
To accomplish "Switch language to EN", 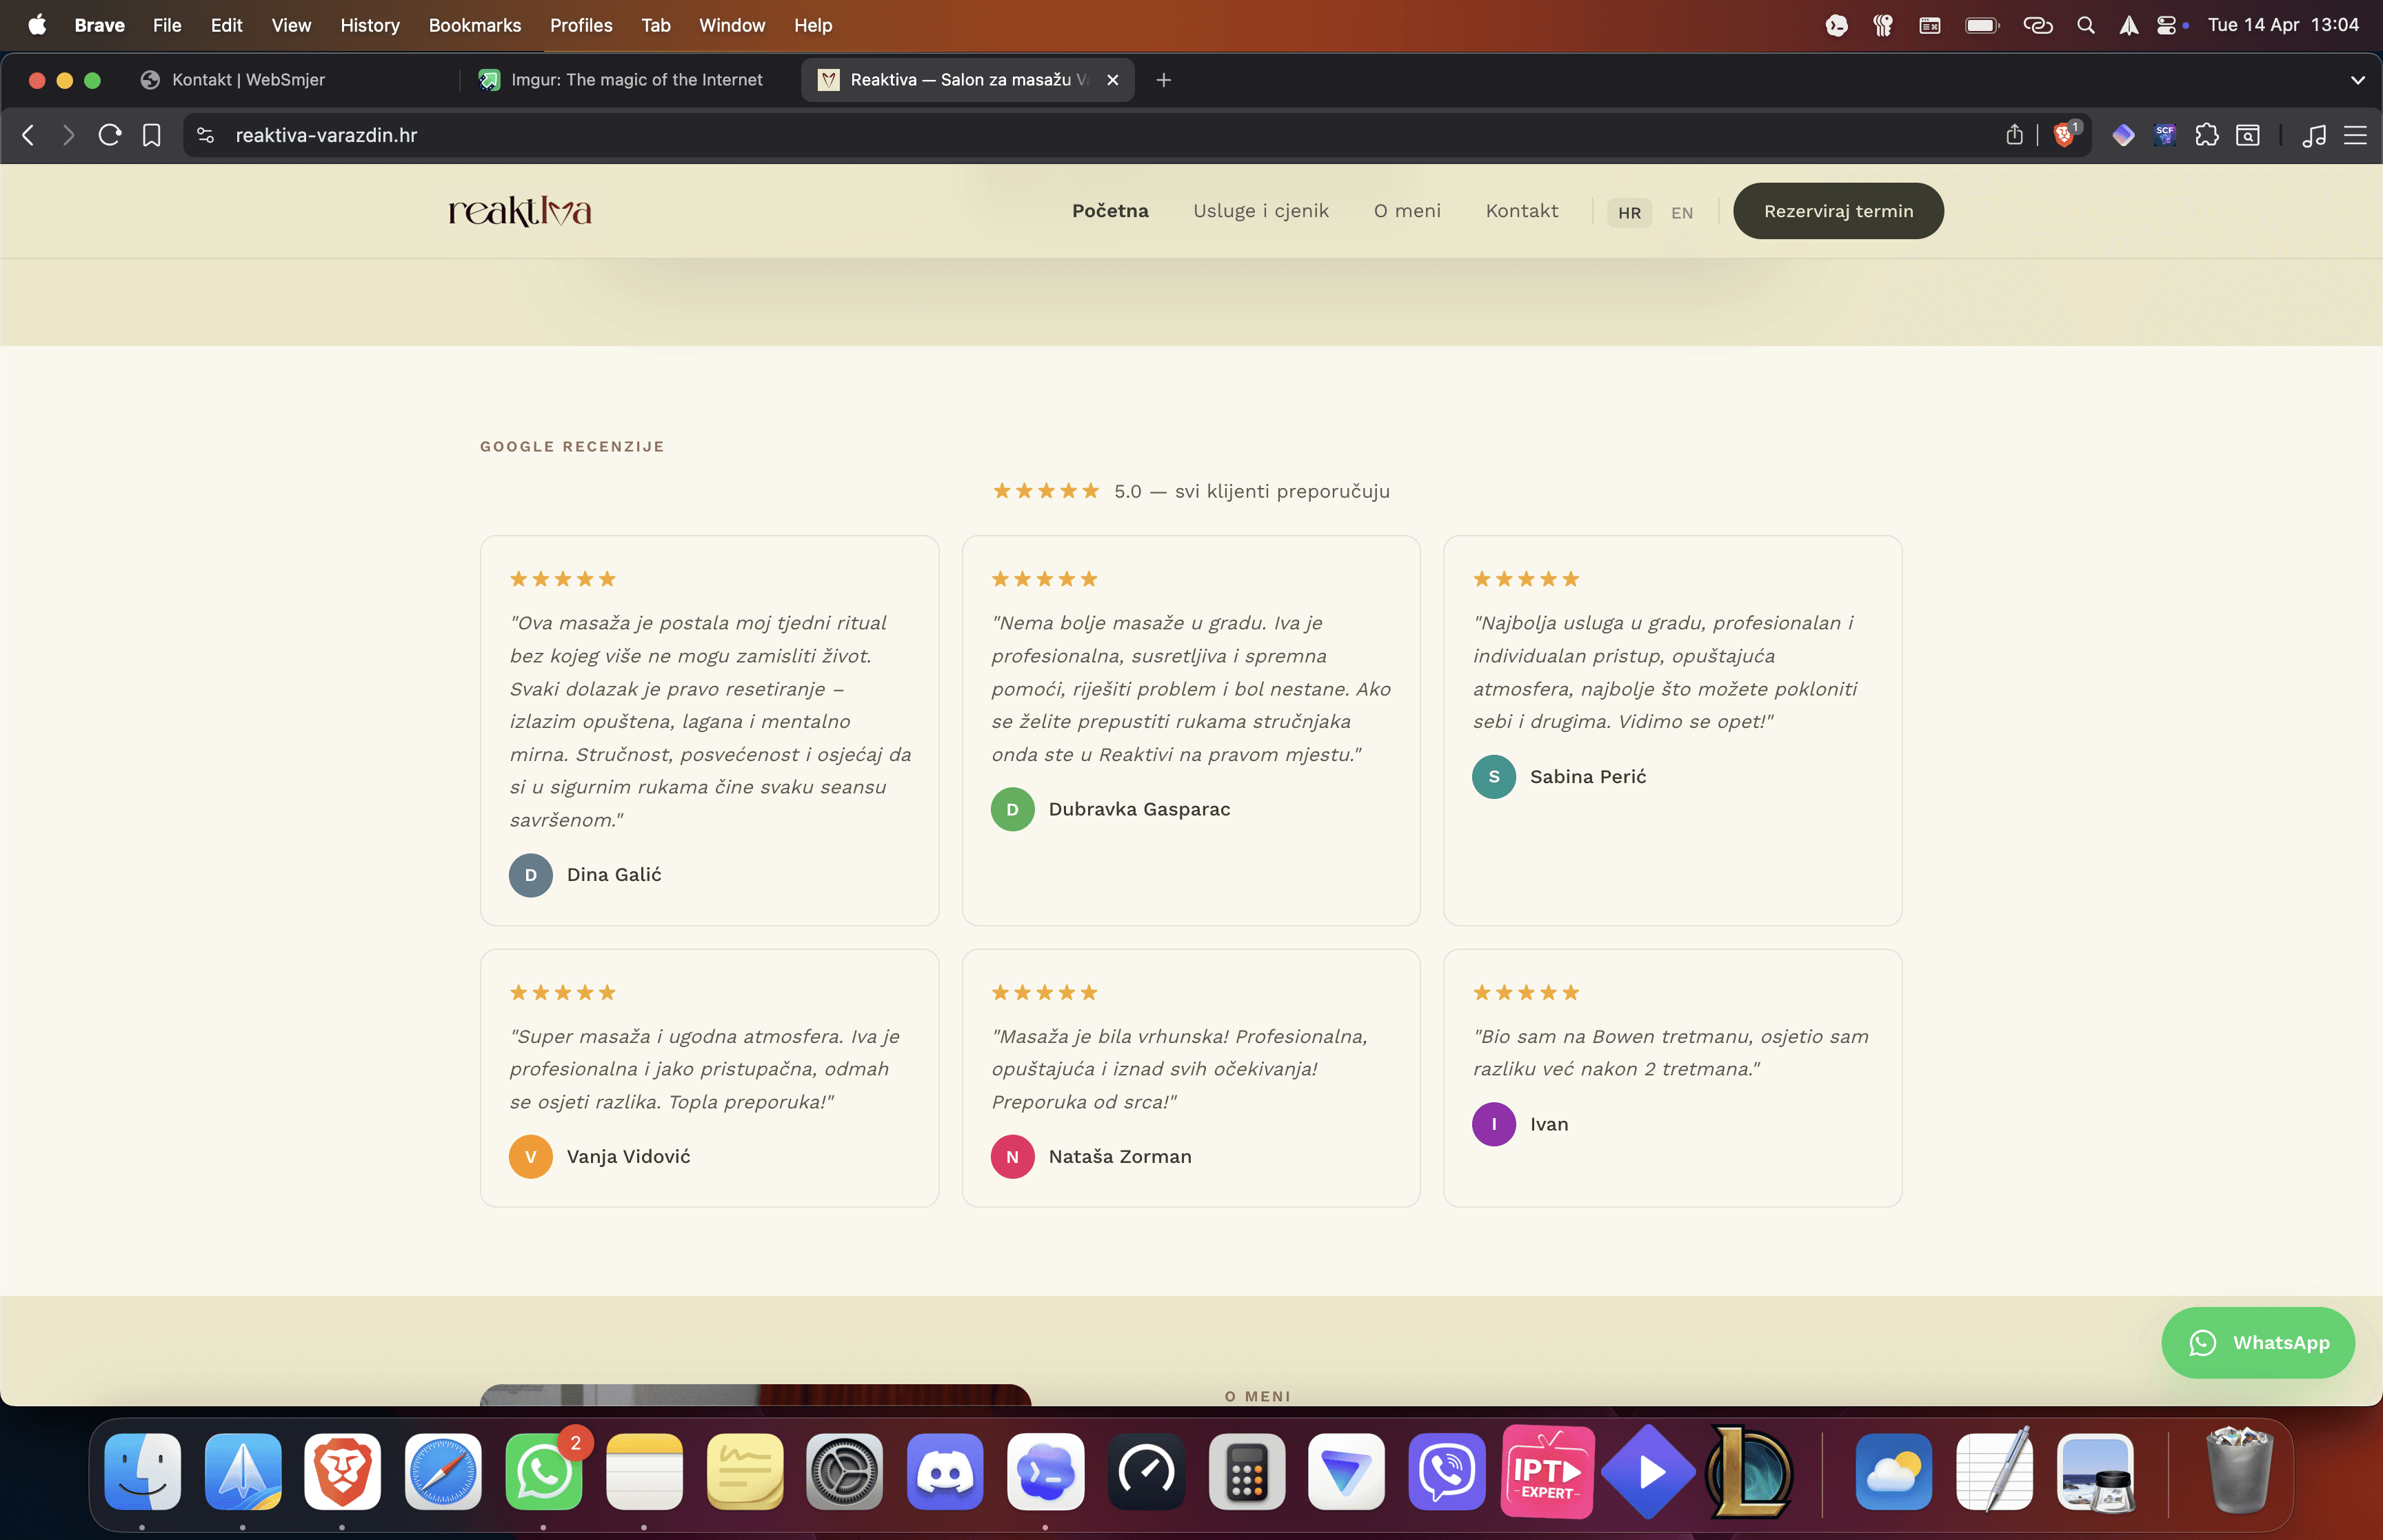I will 1682,212.
